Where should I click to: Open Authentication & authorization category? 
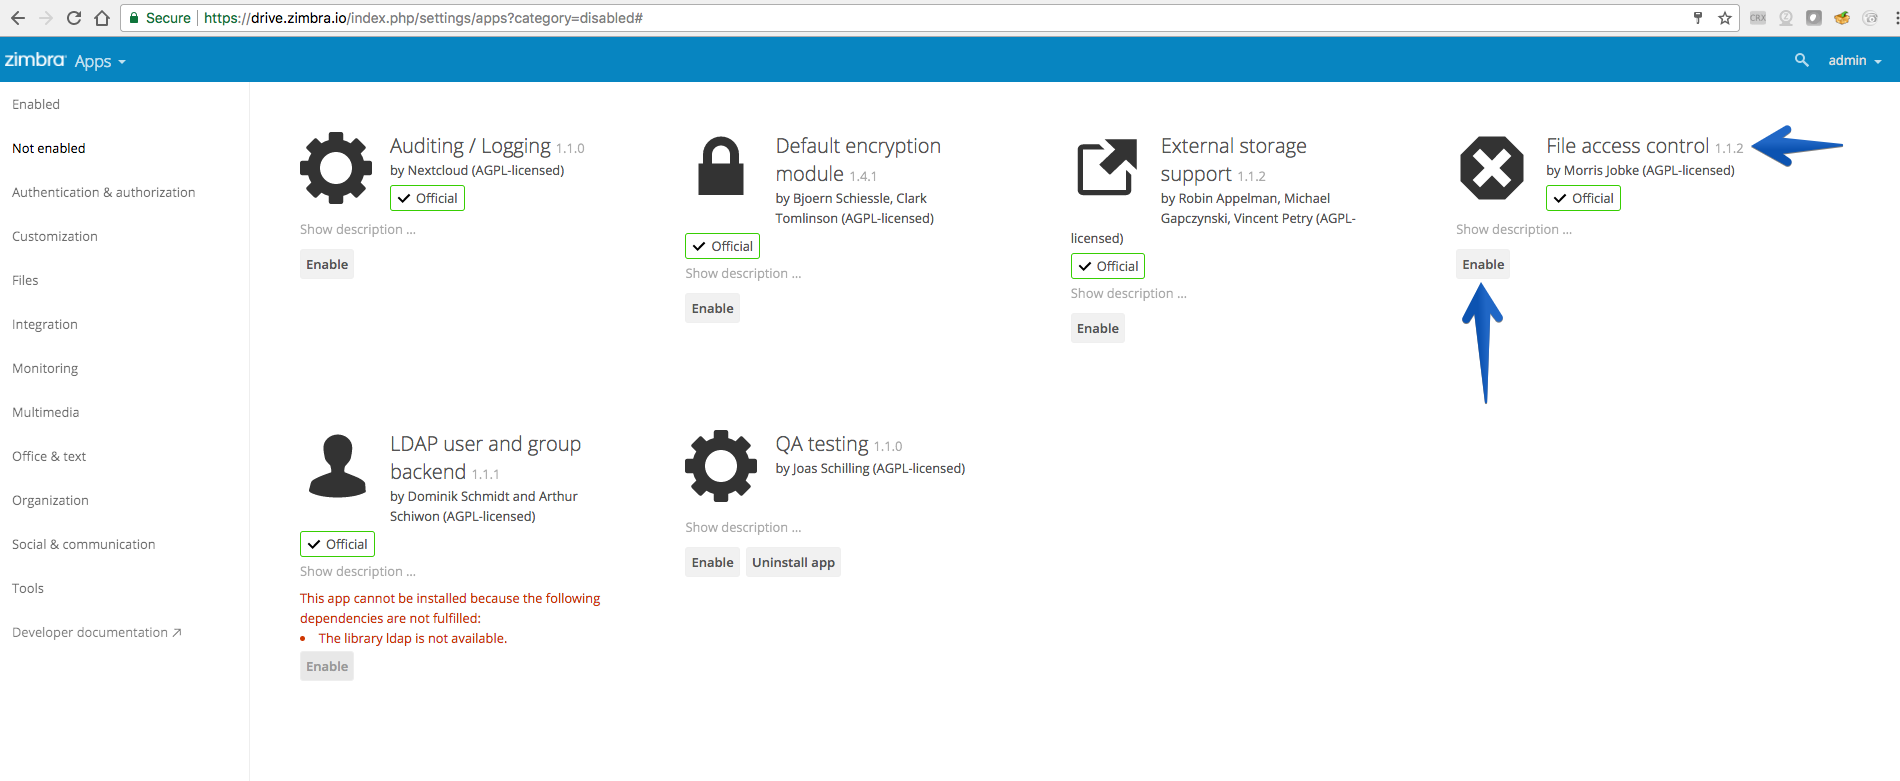[104, 192]
